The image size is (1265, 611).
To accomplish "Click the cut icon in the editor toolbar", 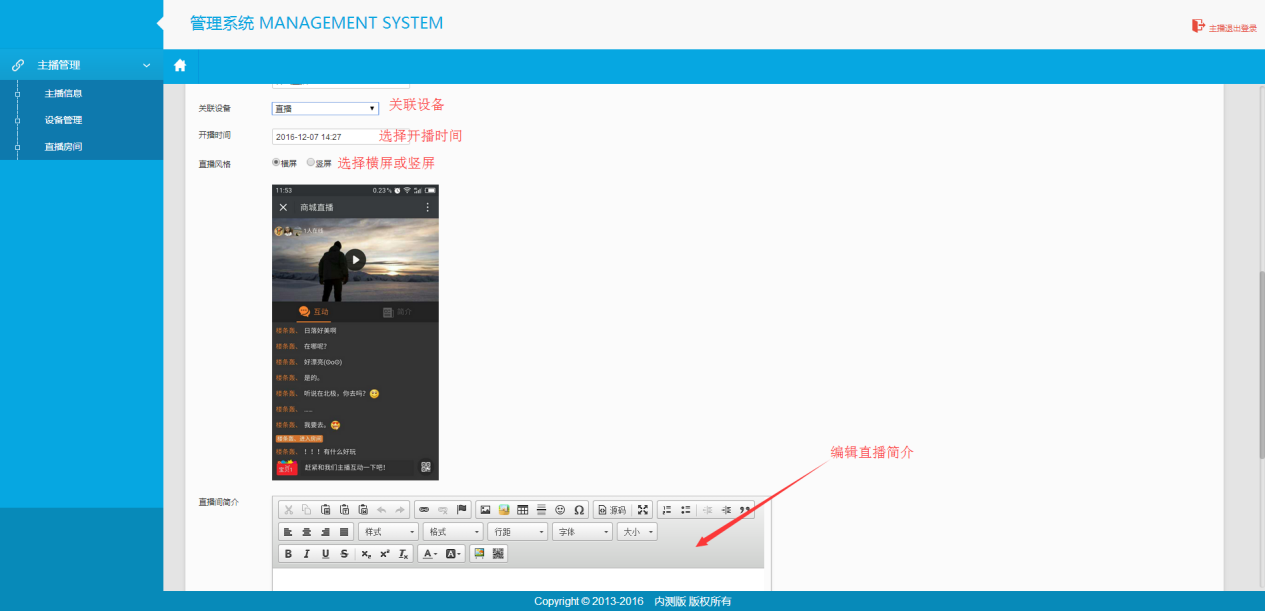I will 289,510.
